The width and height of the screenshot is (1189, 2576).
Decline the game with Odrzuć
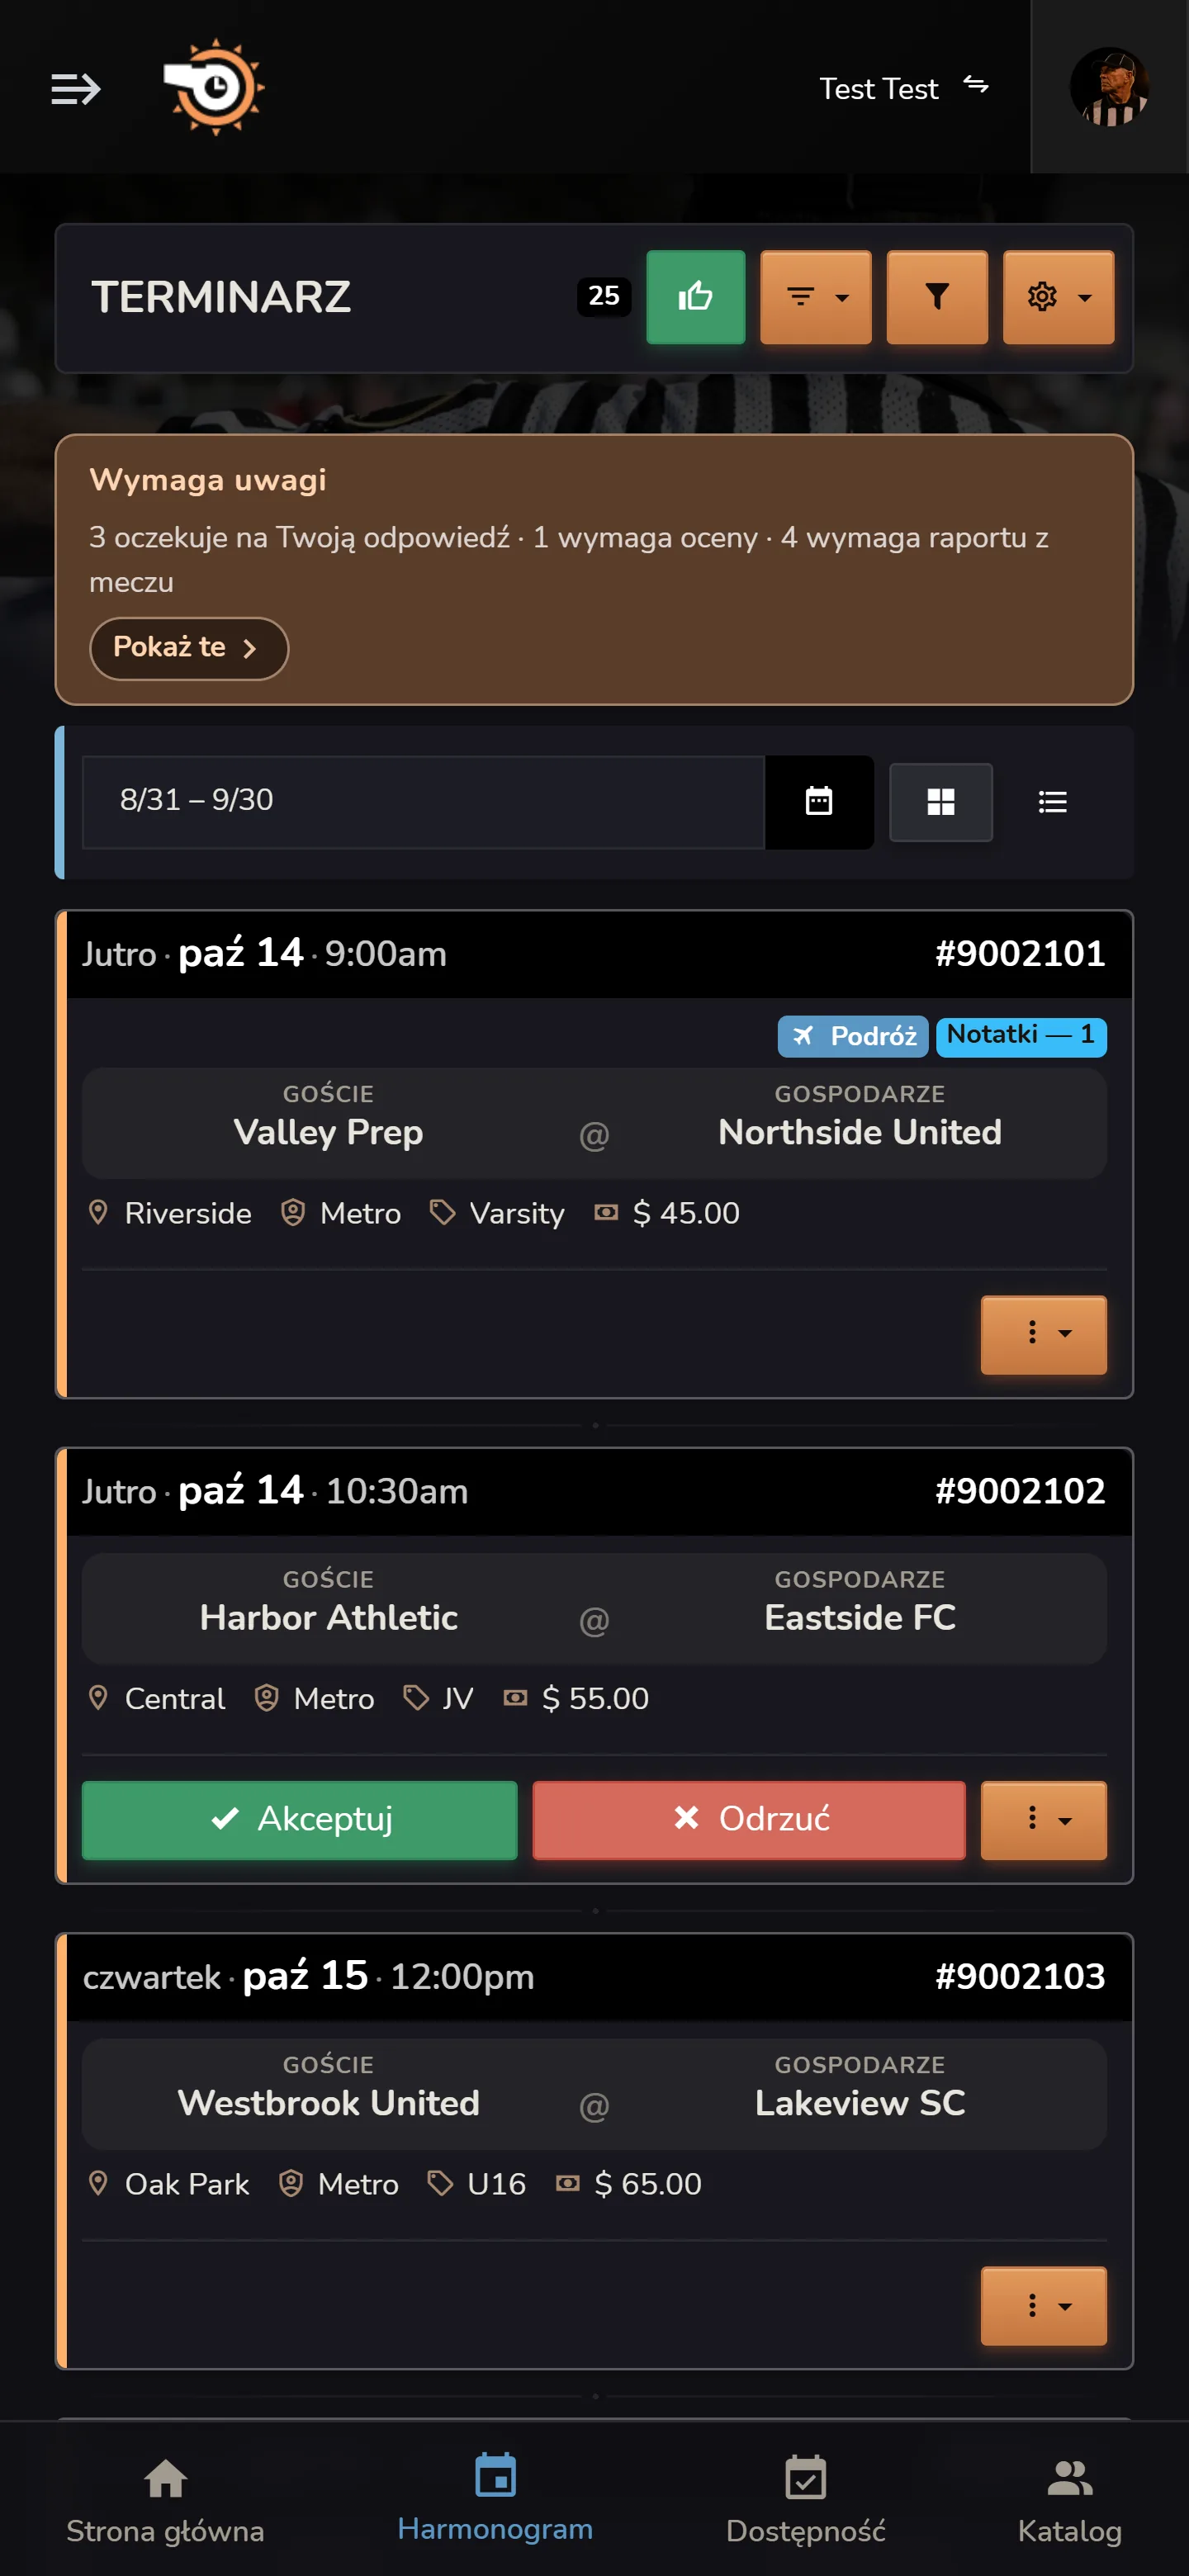[x=749, y=1819]
